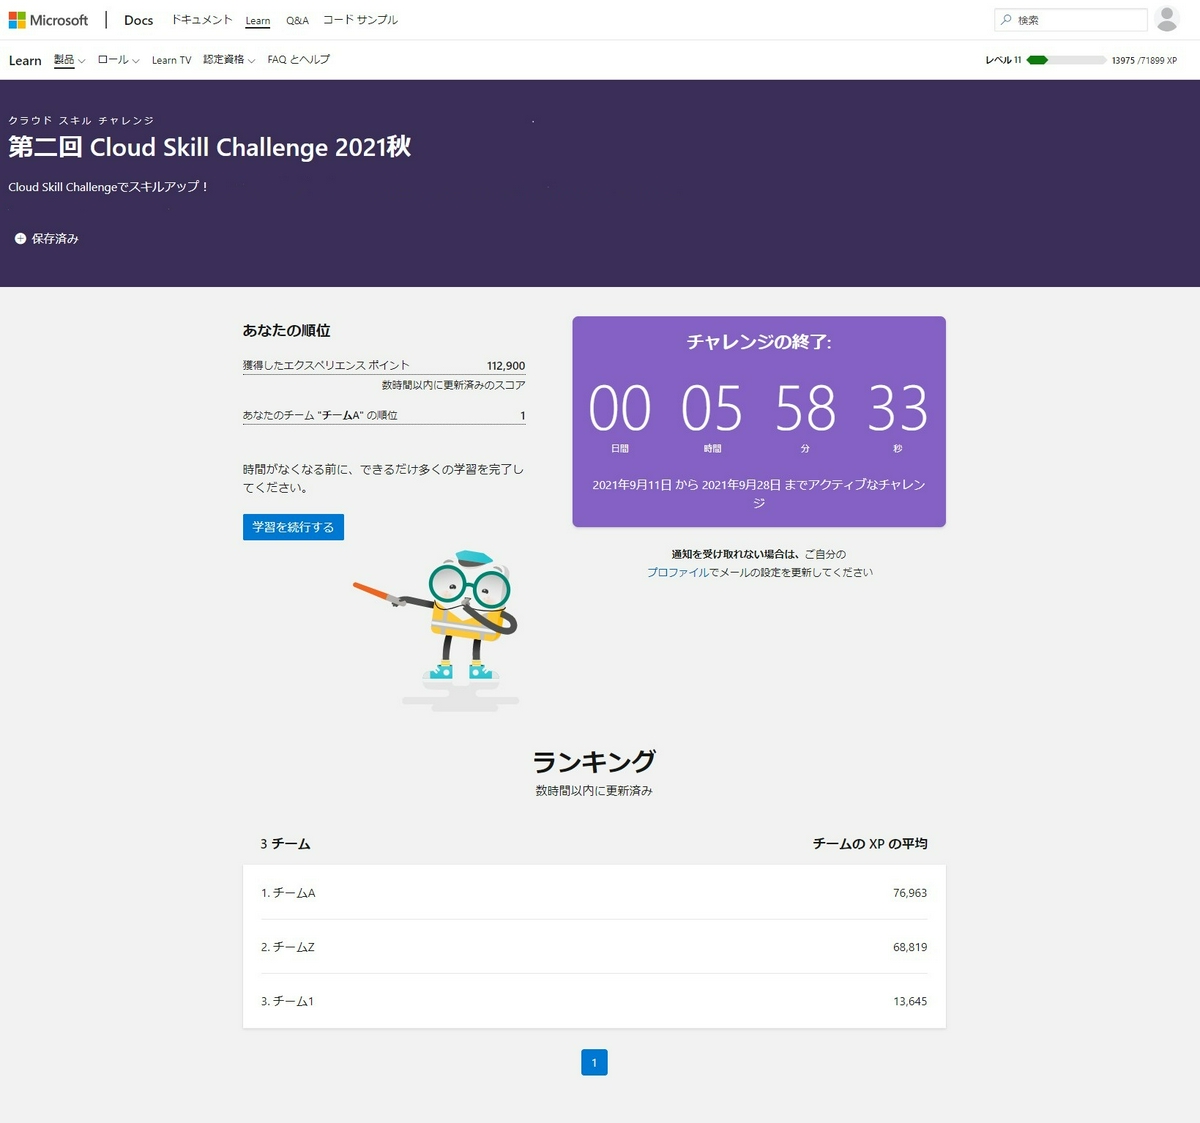
Task: Click the ランキング heading
Action: (x=594, y=762)
